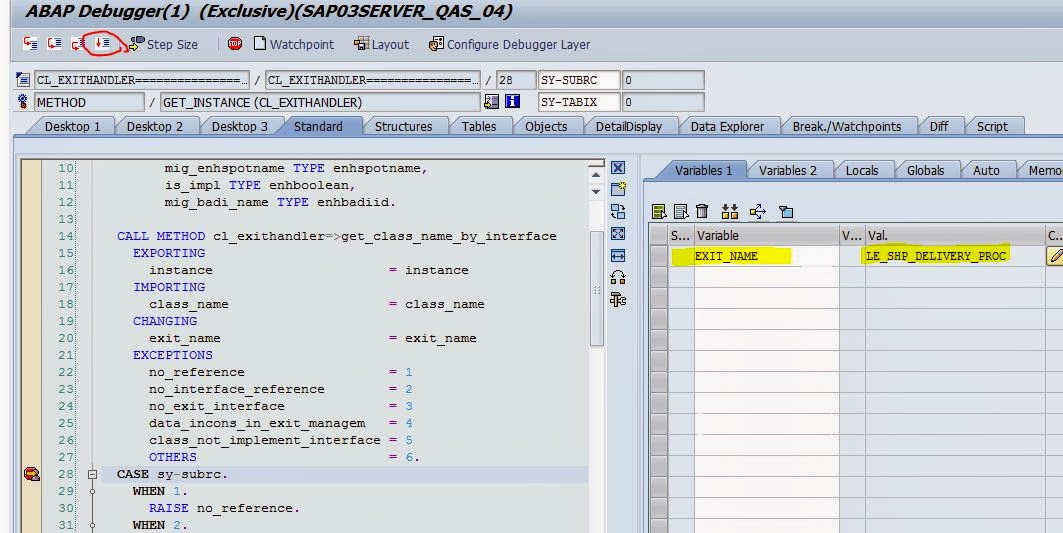Click the Step Into (single step) icon

point(30,44)
